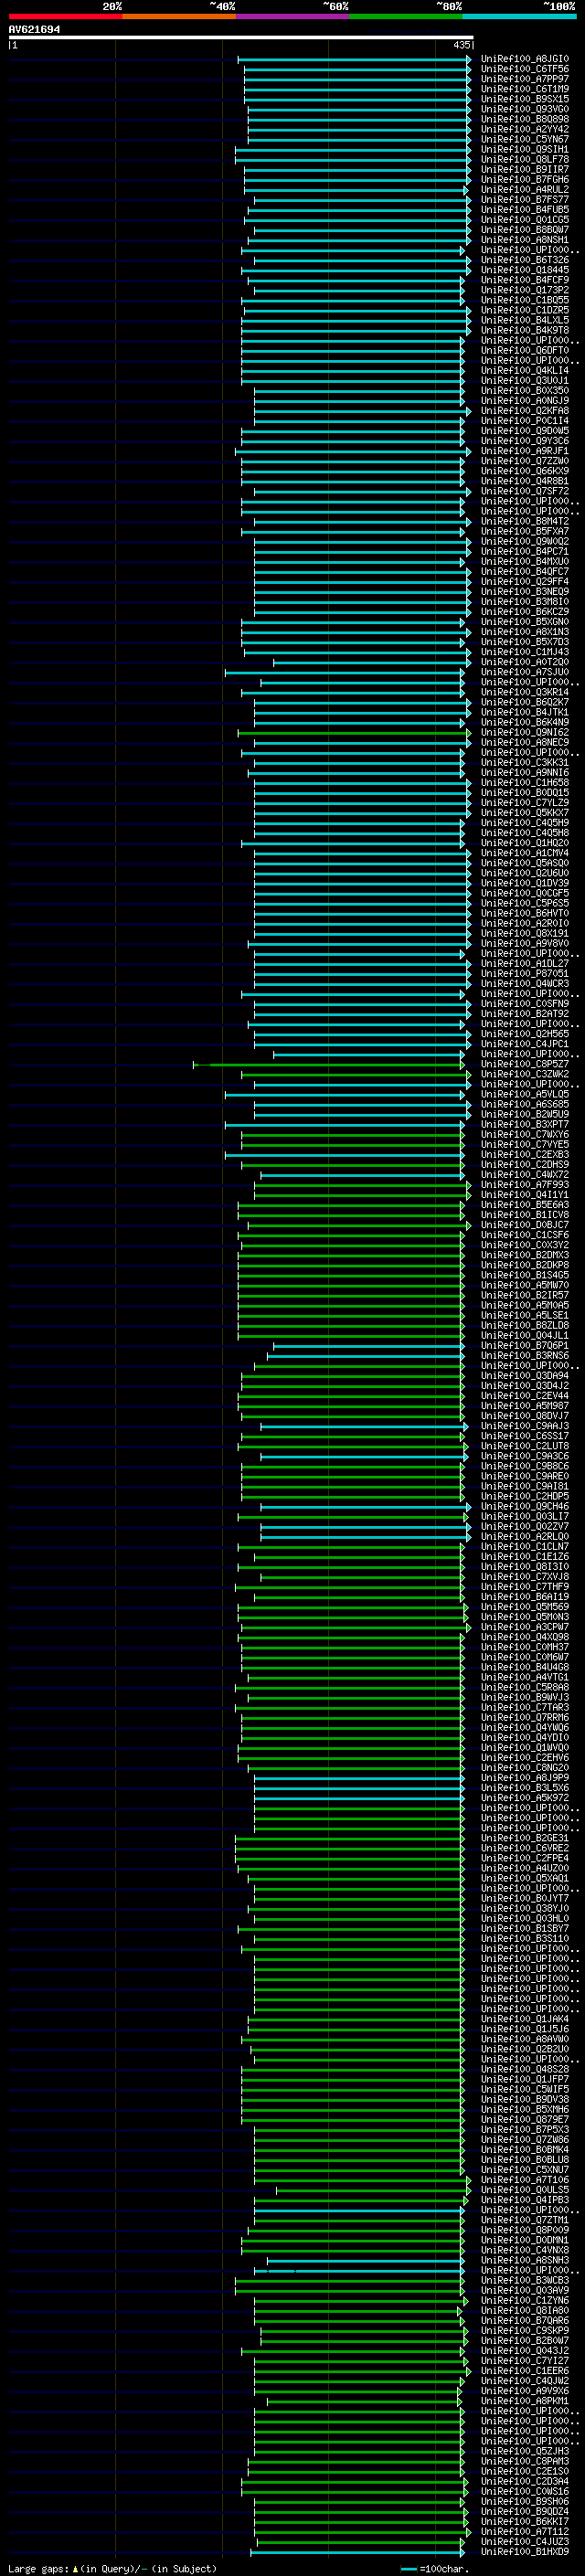Select the UniRef100_Q4KLI4 label
585x2576 pixels.
tap(524, 370)
